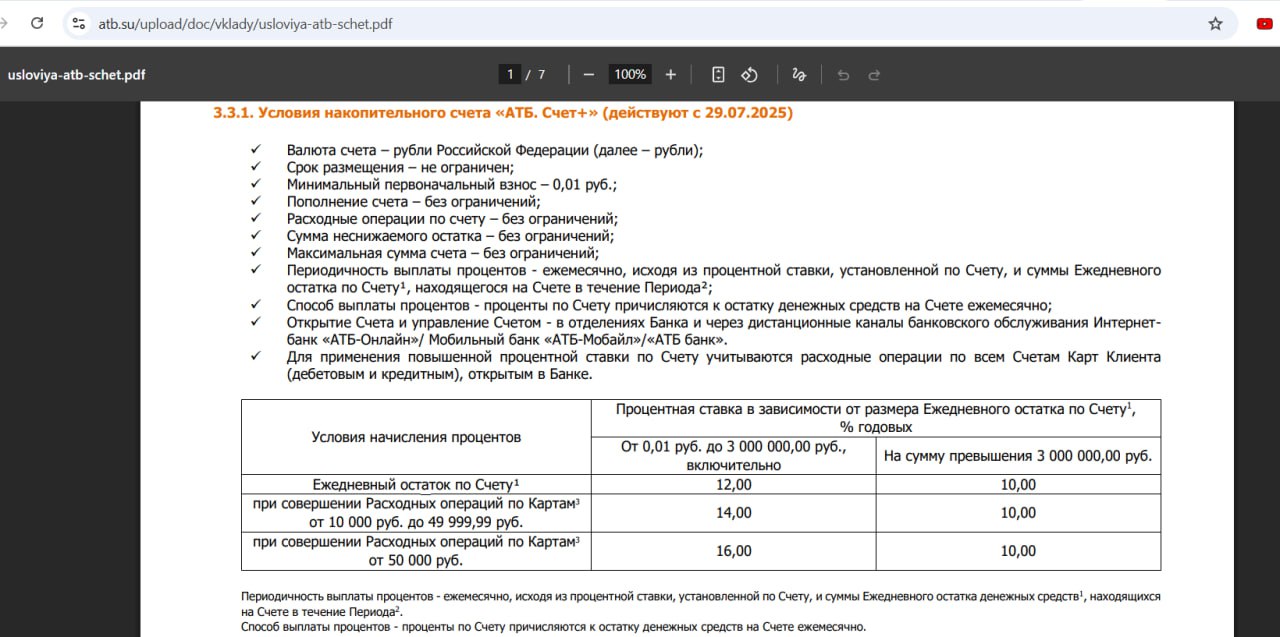Click table row label "Ежедневный остаток по Счету"
The image size is (1280, 637).
[x=416, y=484]
